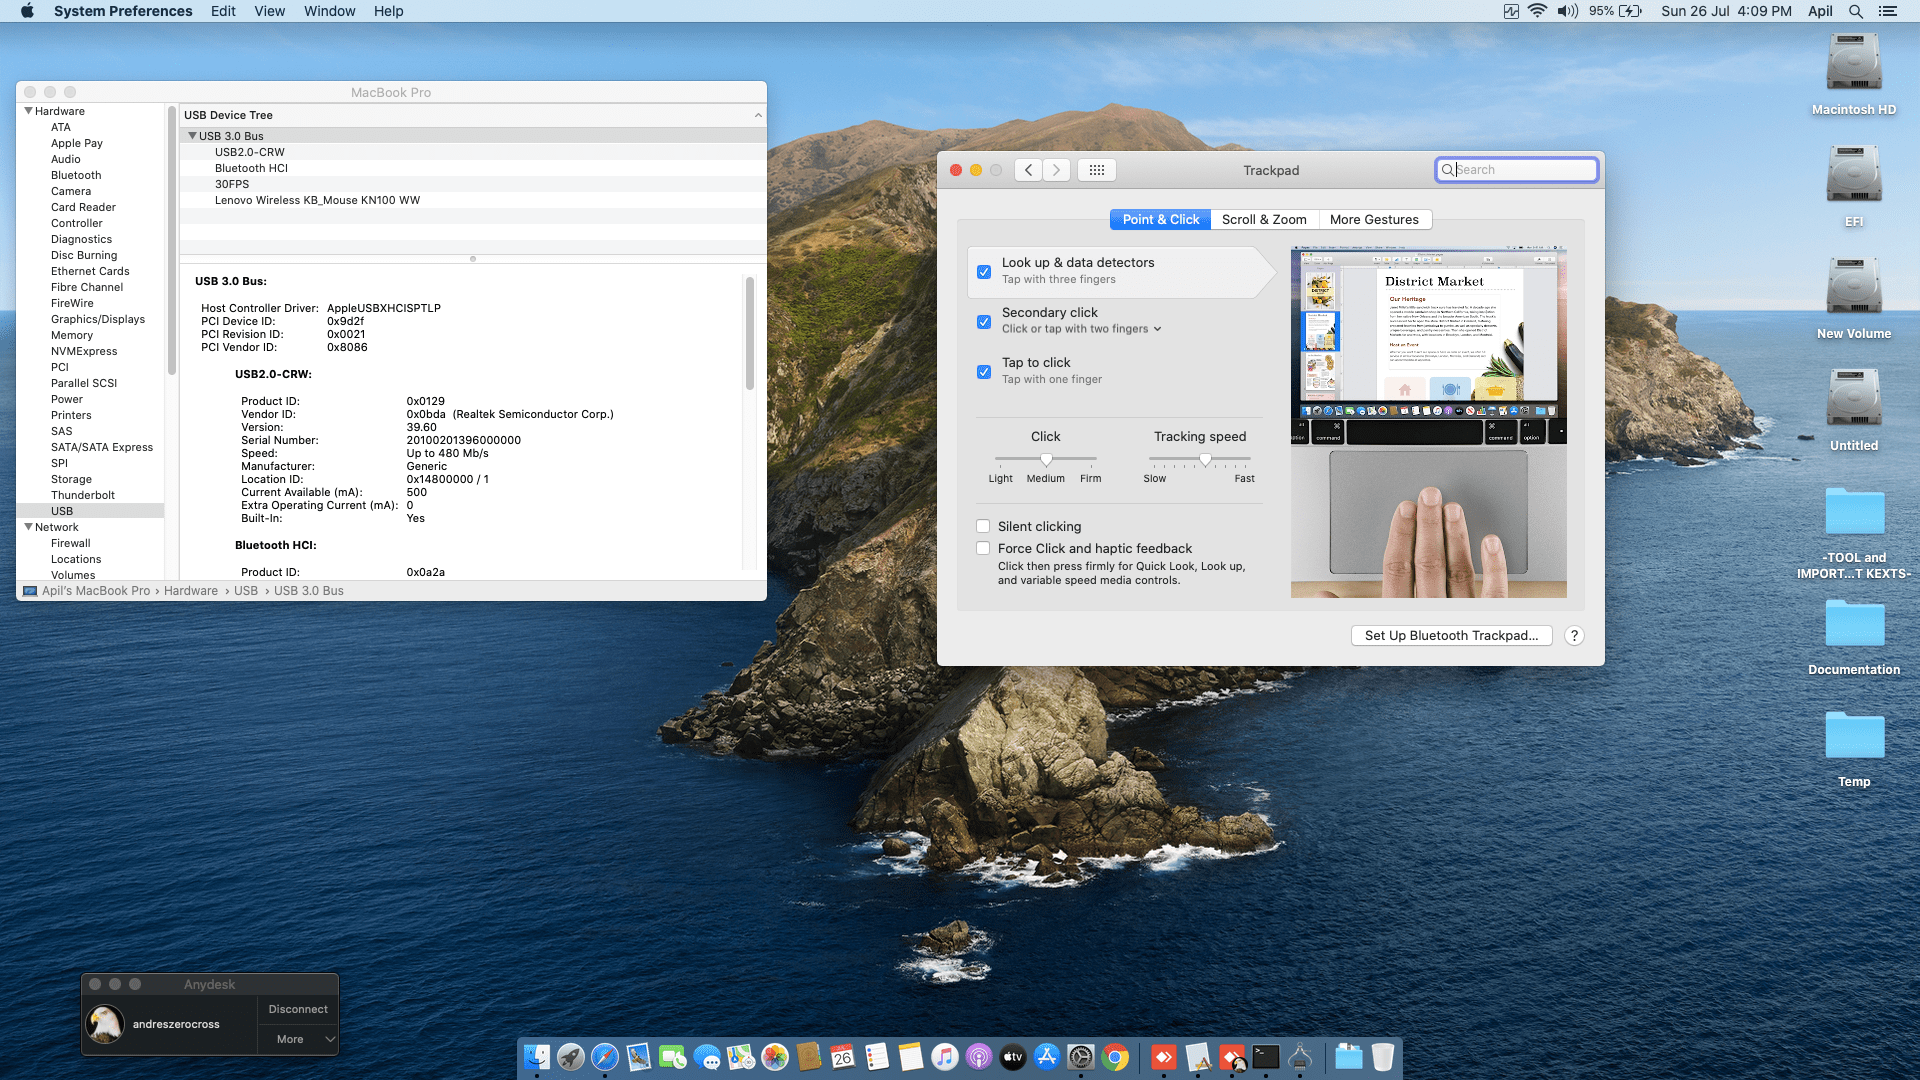Open Terminal from the Dock
The image size is (1920, 1080).
(1266, 1057)
